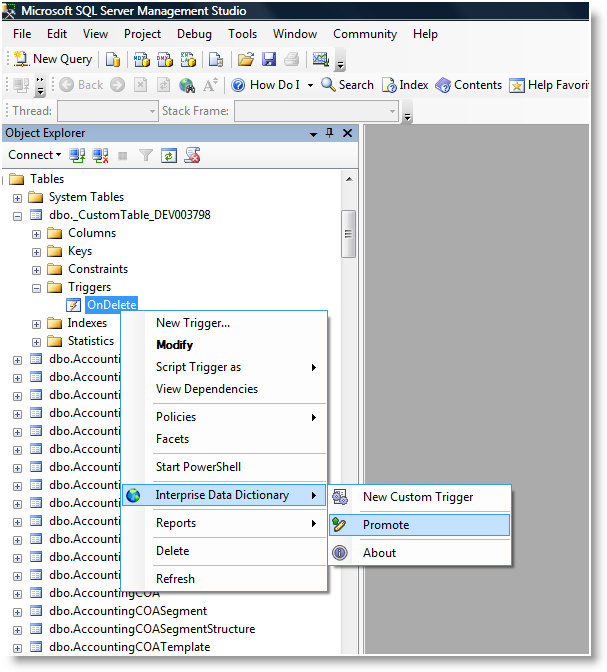Expand the Indexes folder
The width and height of the screenshot is (607, 672).
[x=36, y=324]
